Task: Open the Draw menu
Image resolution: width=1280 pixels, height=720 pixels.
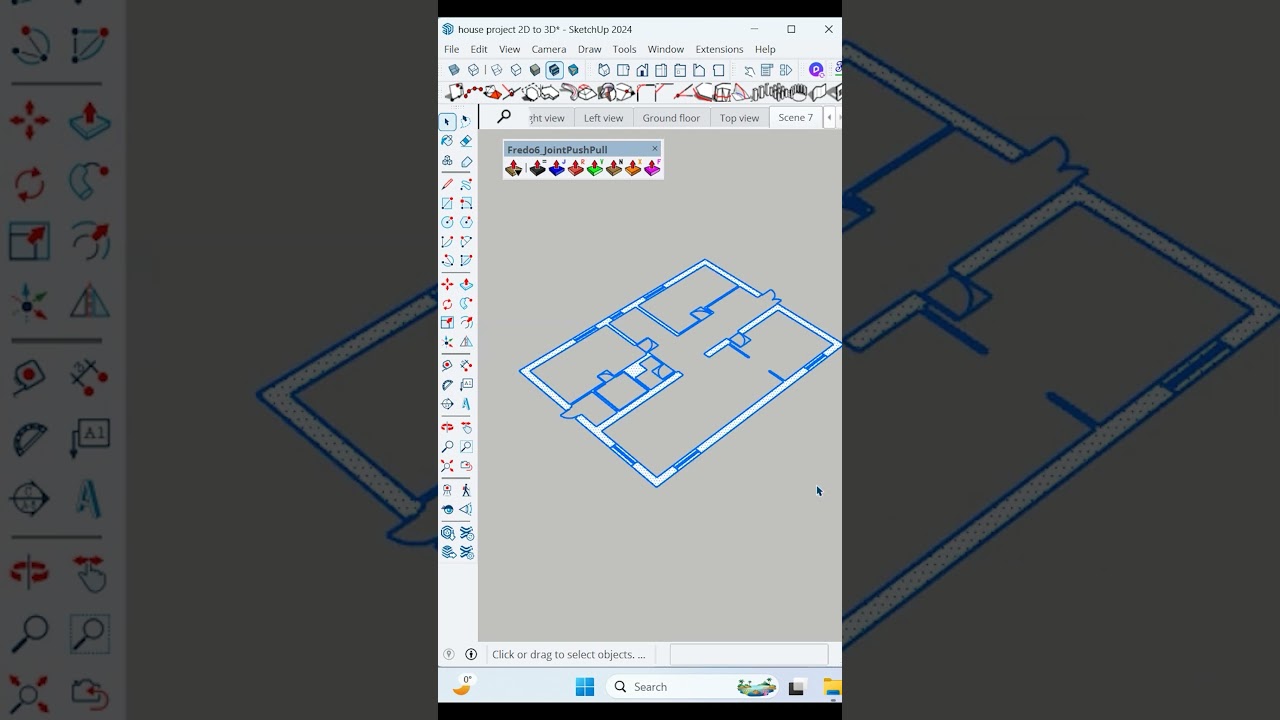Action: pyautogui.click(x=590, y=49)
